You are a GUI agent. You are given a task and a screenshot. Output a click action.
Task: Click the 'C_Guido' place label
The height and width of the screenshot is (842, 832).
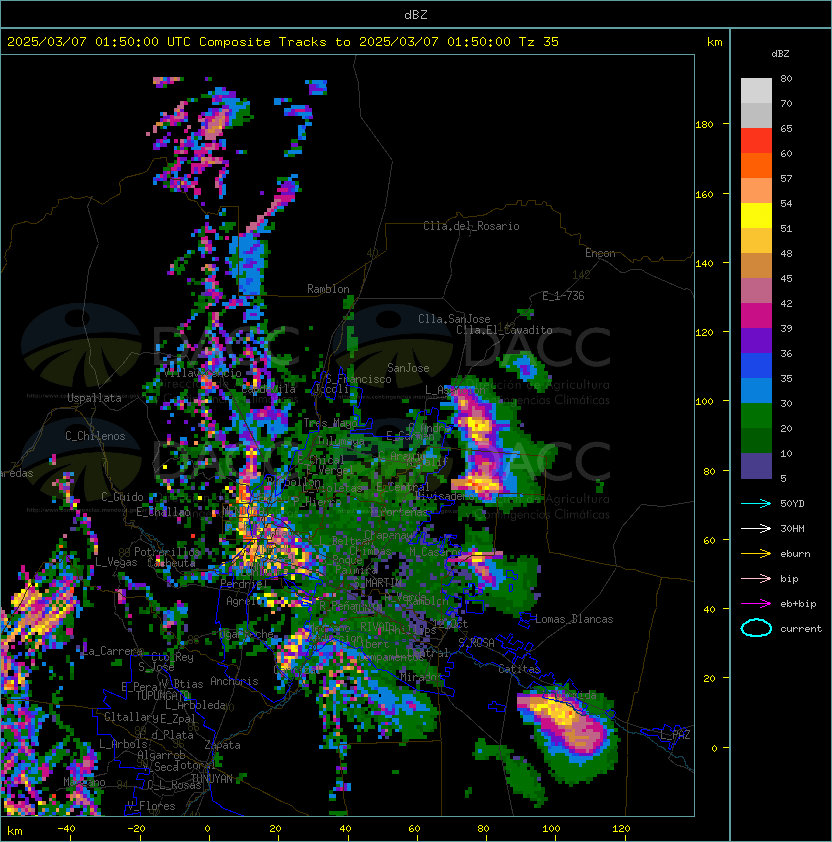coord(122,497)
